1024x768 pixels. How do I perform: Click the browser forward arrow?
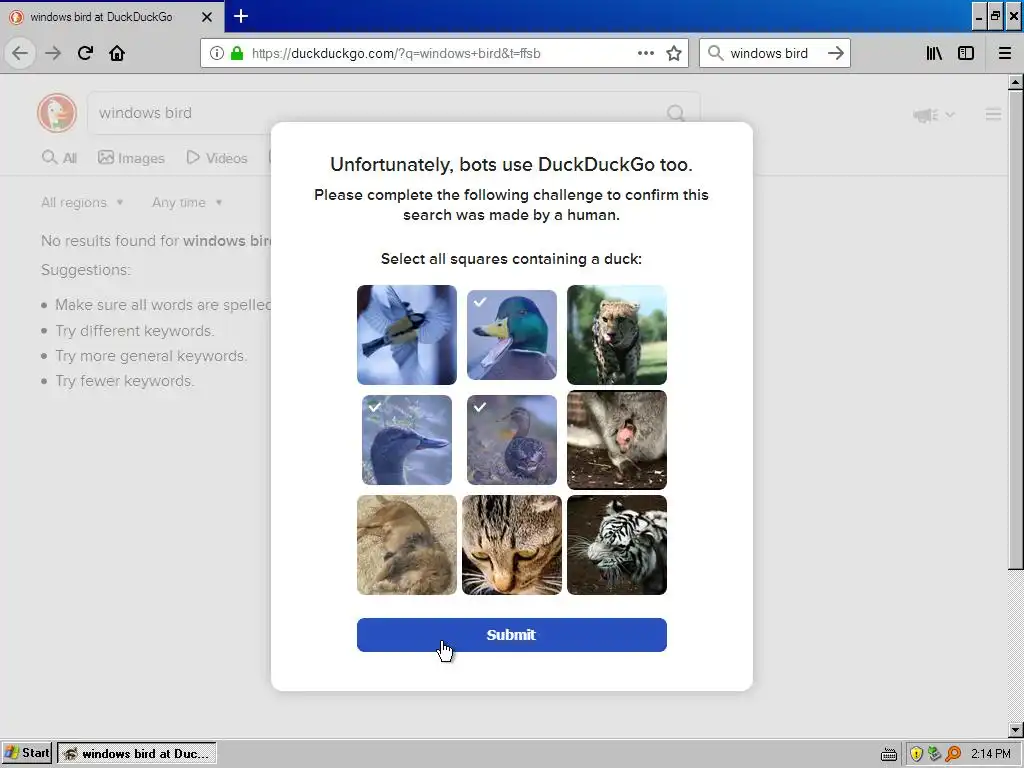pos(53,54)
